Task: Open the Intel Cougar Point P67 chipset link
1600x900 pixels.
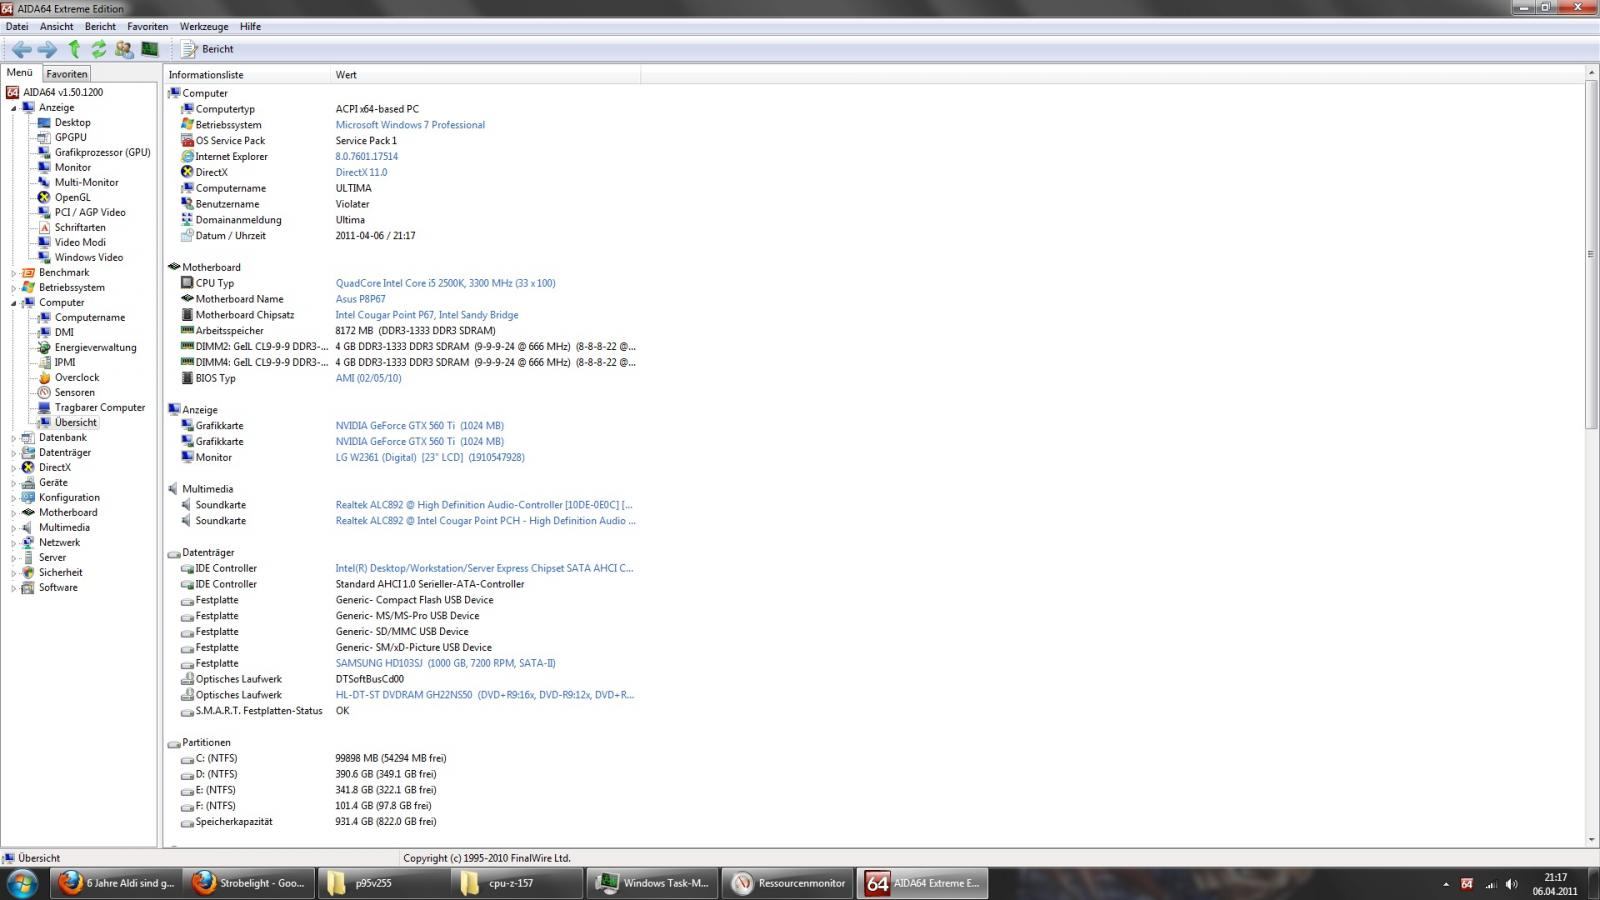Action: pos(427,315)
